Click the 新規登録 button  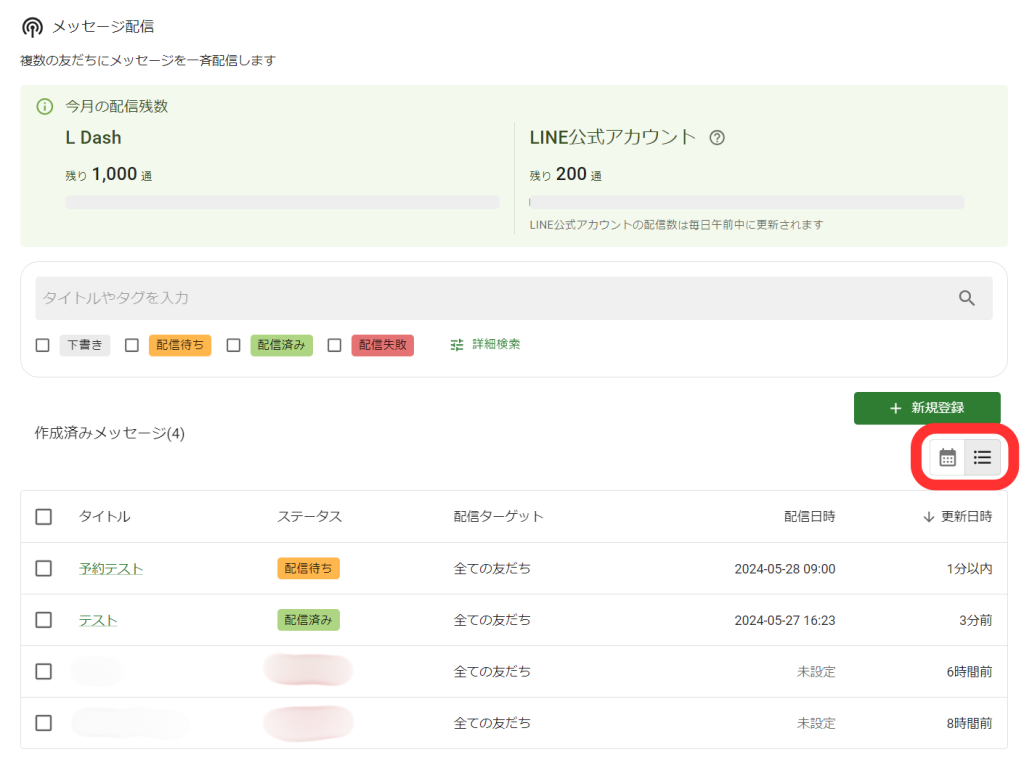pos(927,408)
